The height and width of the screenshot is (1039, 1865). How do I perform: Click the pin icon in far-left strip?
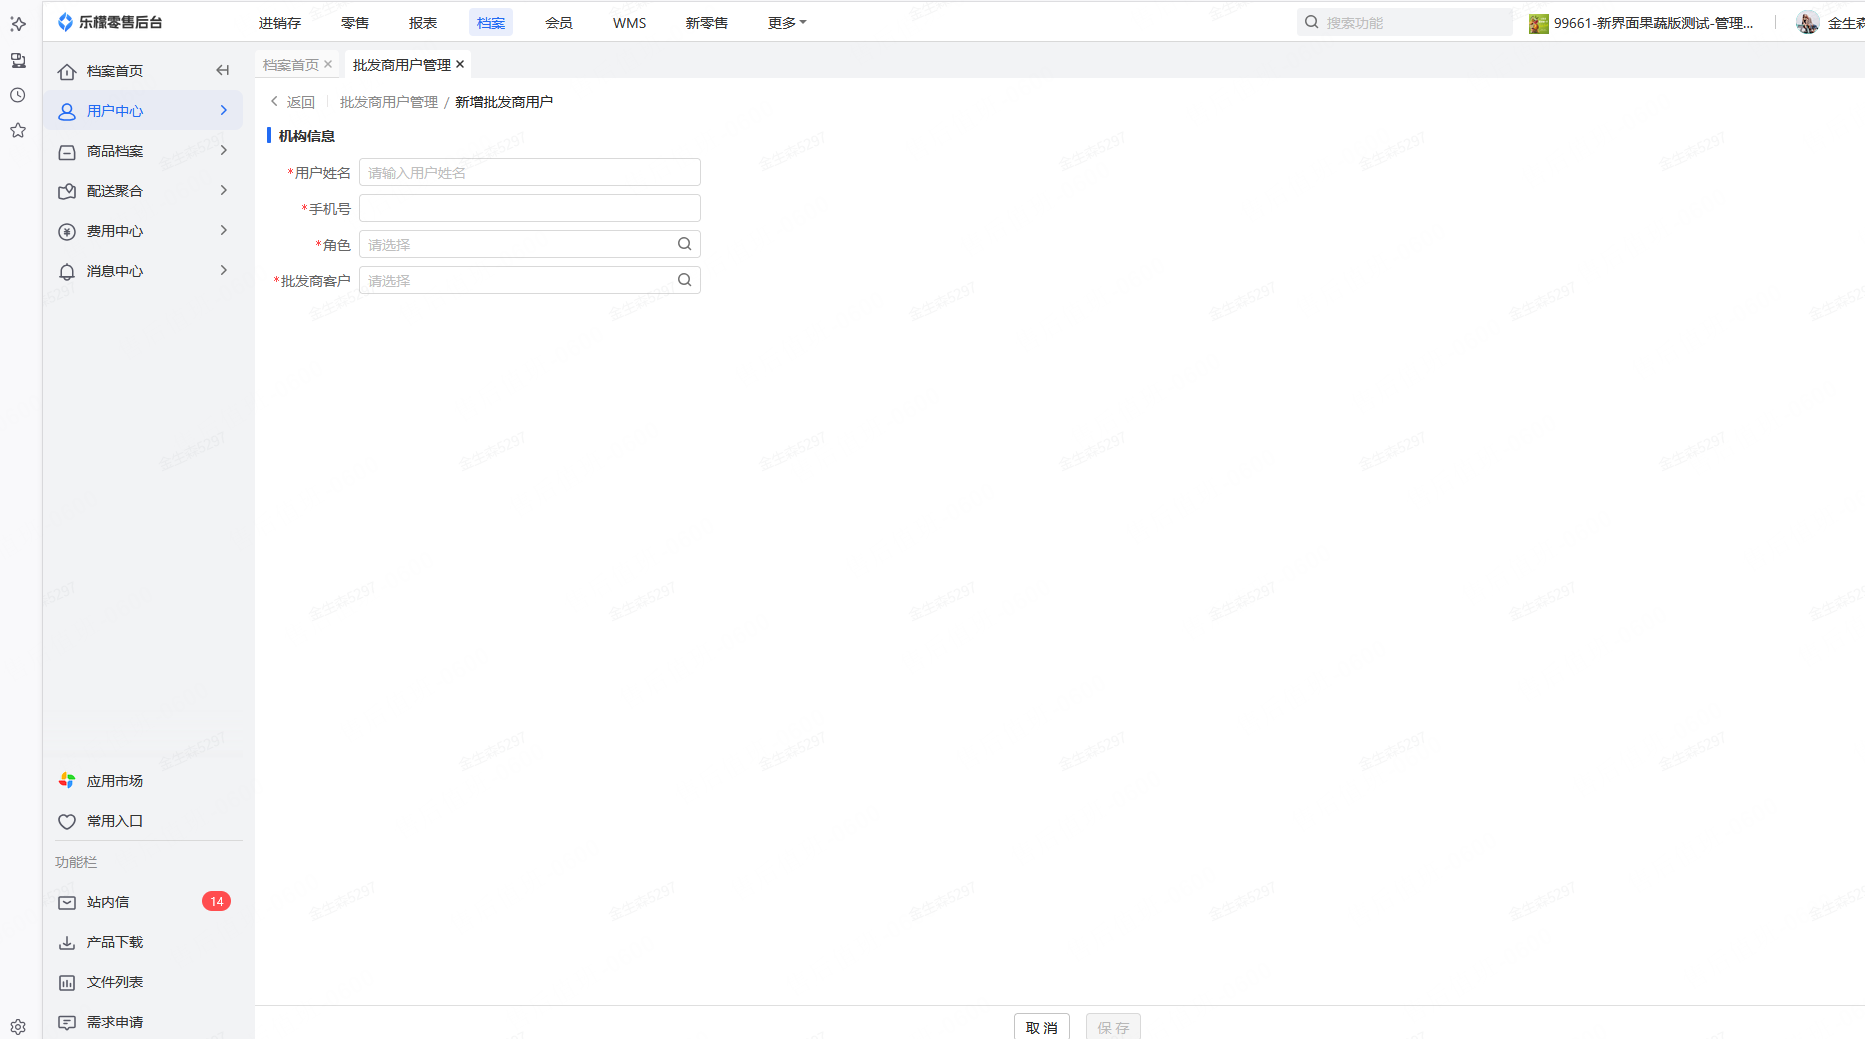click(18, 23)
